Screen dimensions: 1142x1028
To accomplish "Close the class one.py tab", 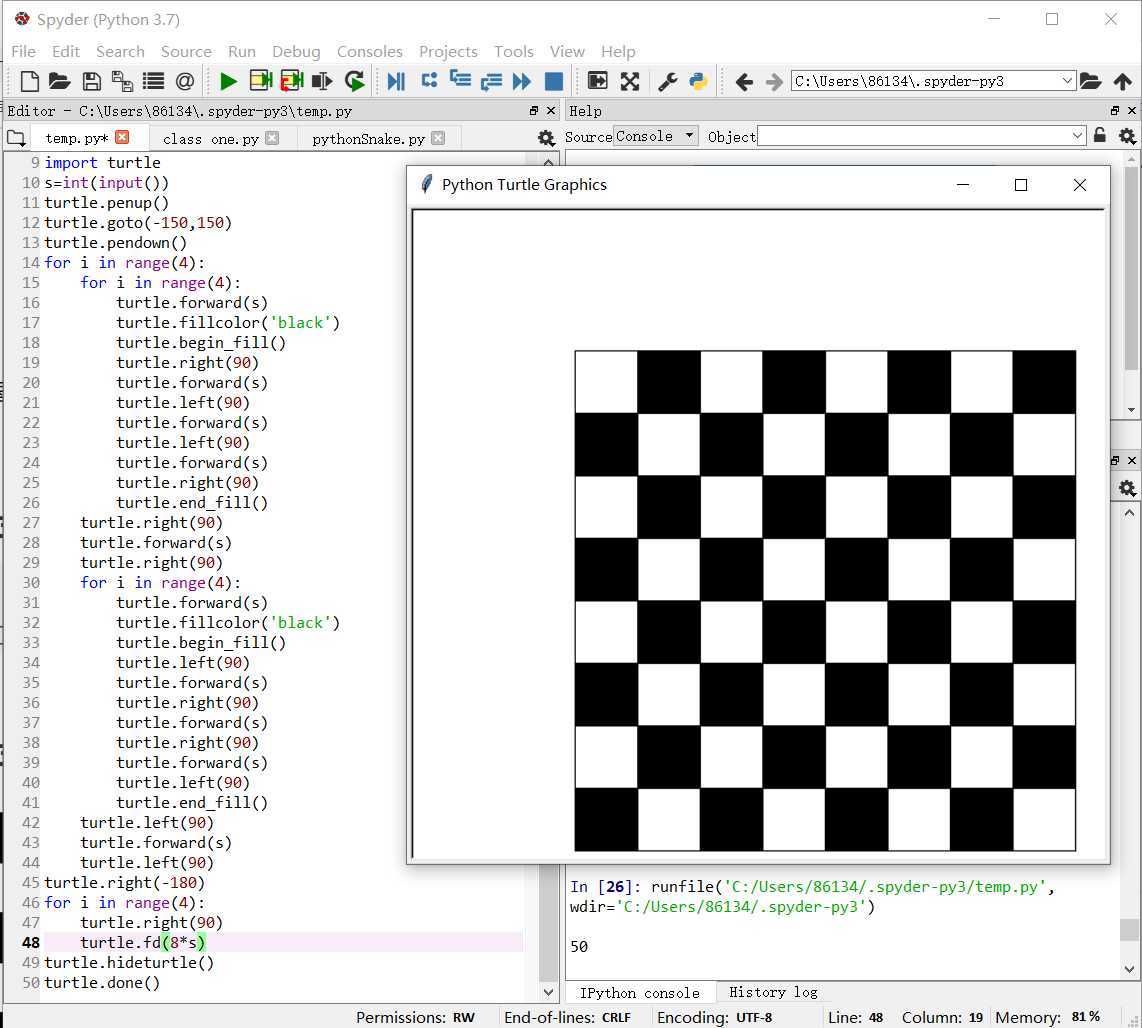I will tap(272, 138).
